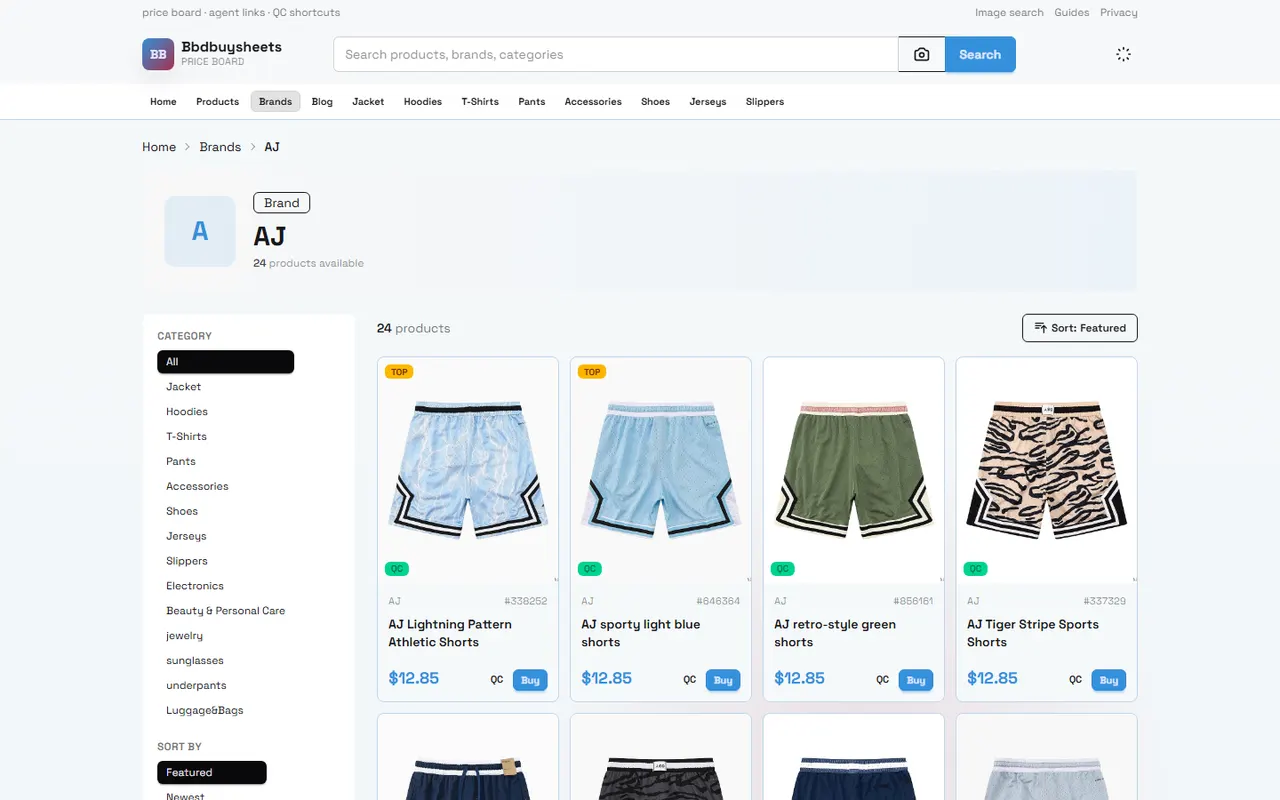Select the Electronics category filter

point(195,586)
